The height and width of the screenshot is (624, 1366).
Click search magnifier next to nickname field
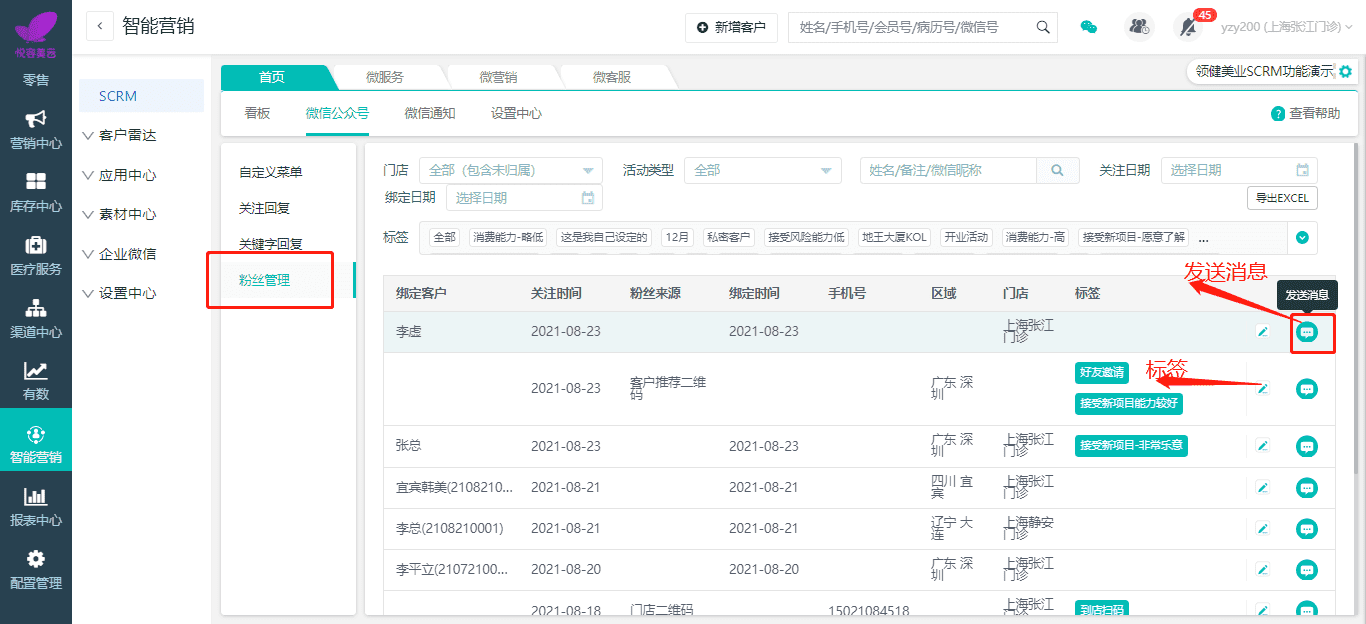pos(1058,171)
